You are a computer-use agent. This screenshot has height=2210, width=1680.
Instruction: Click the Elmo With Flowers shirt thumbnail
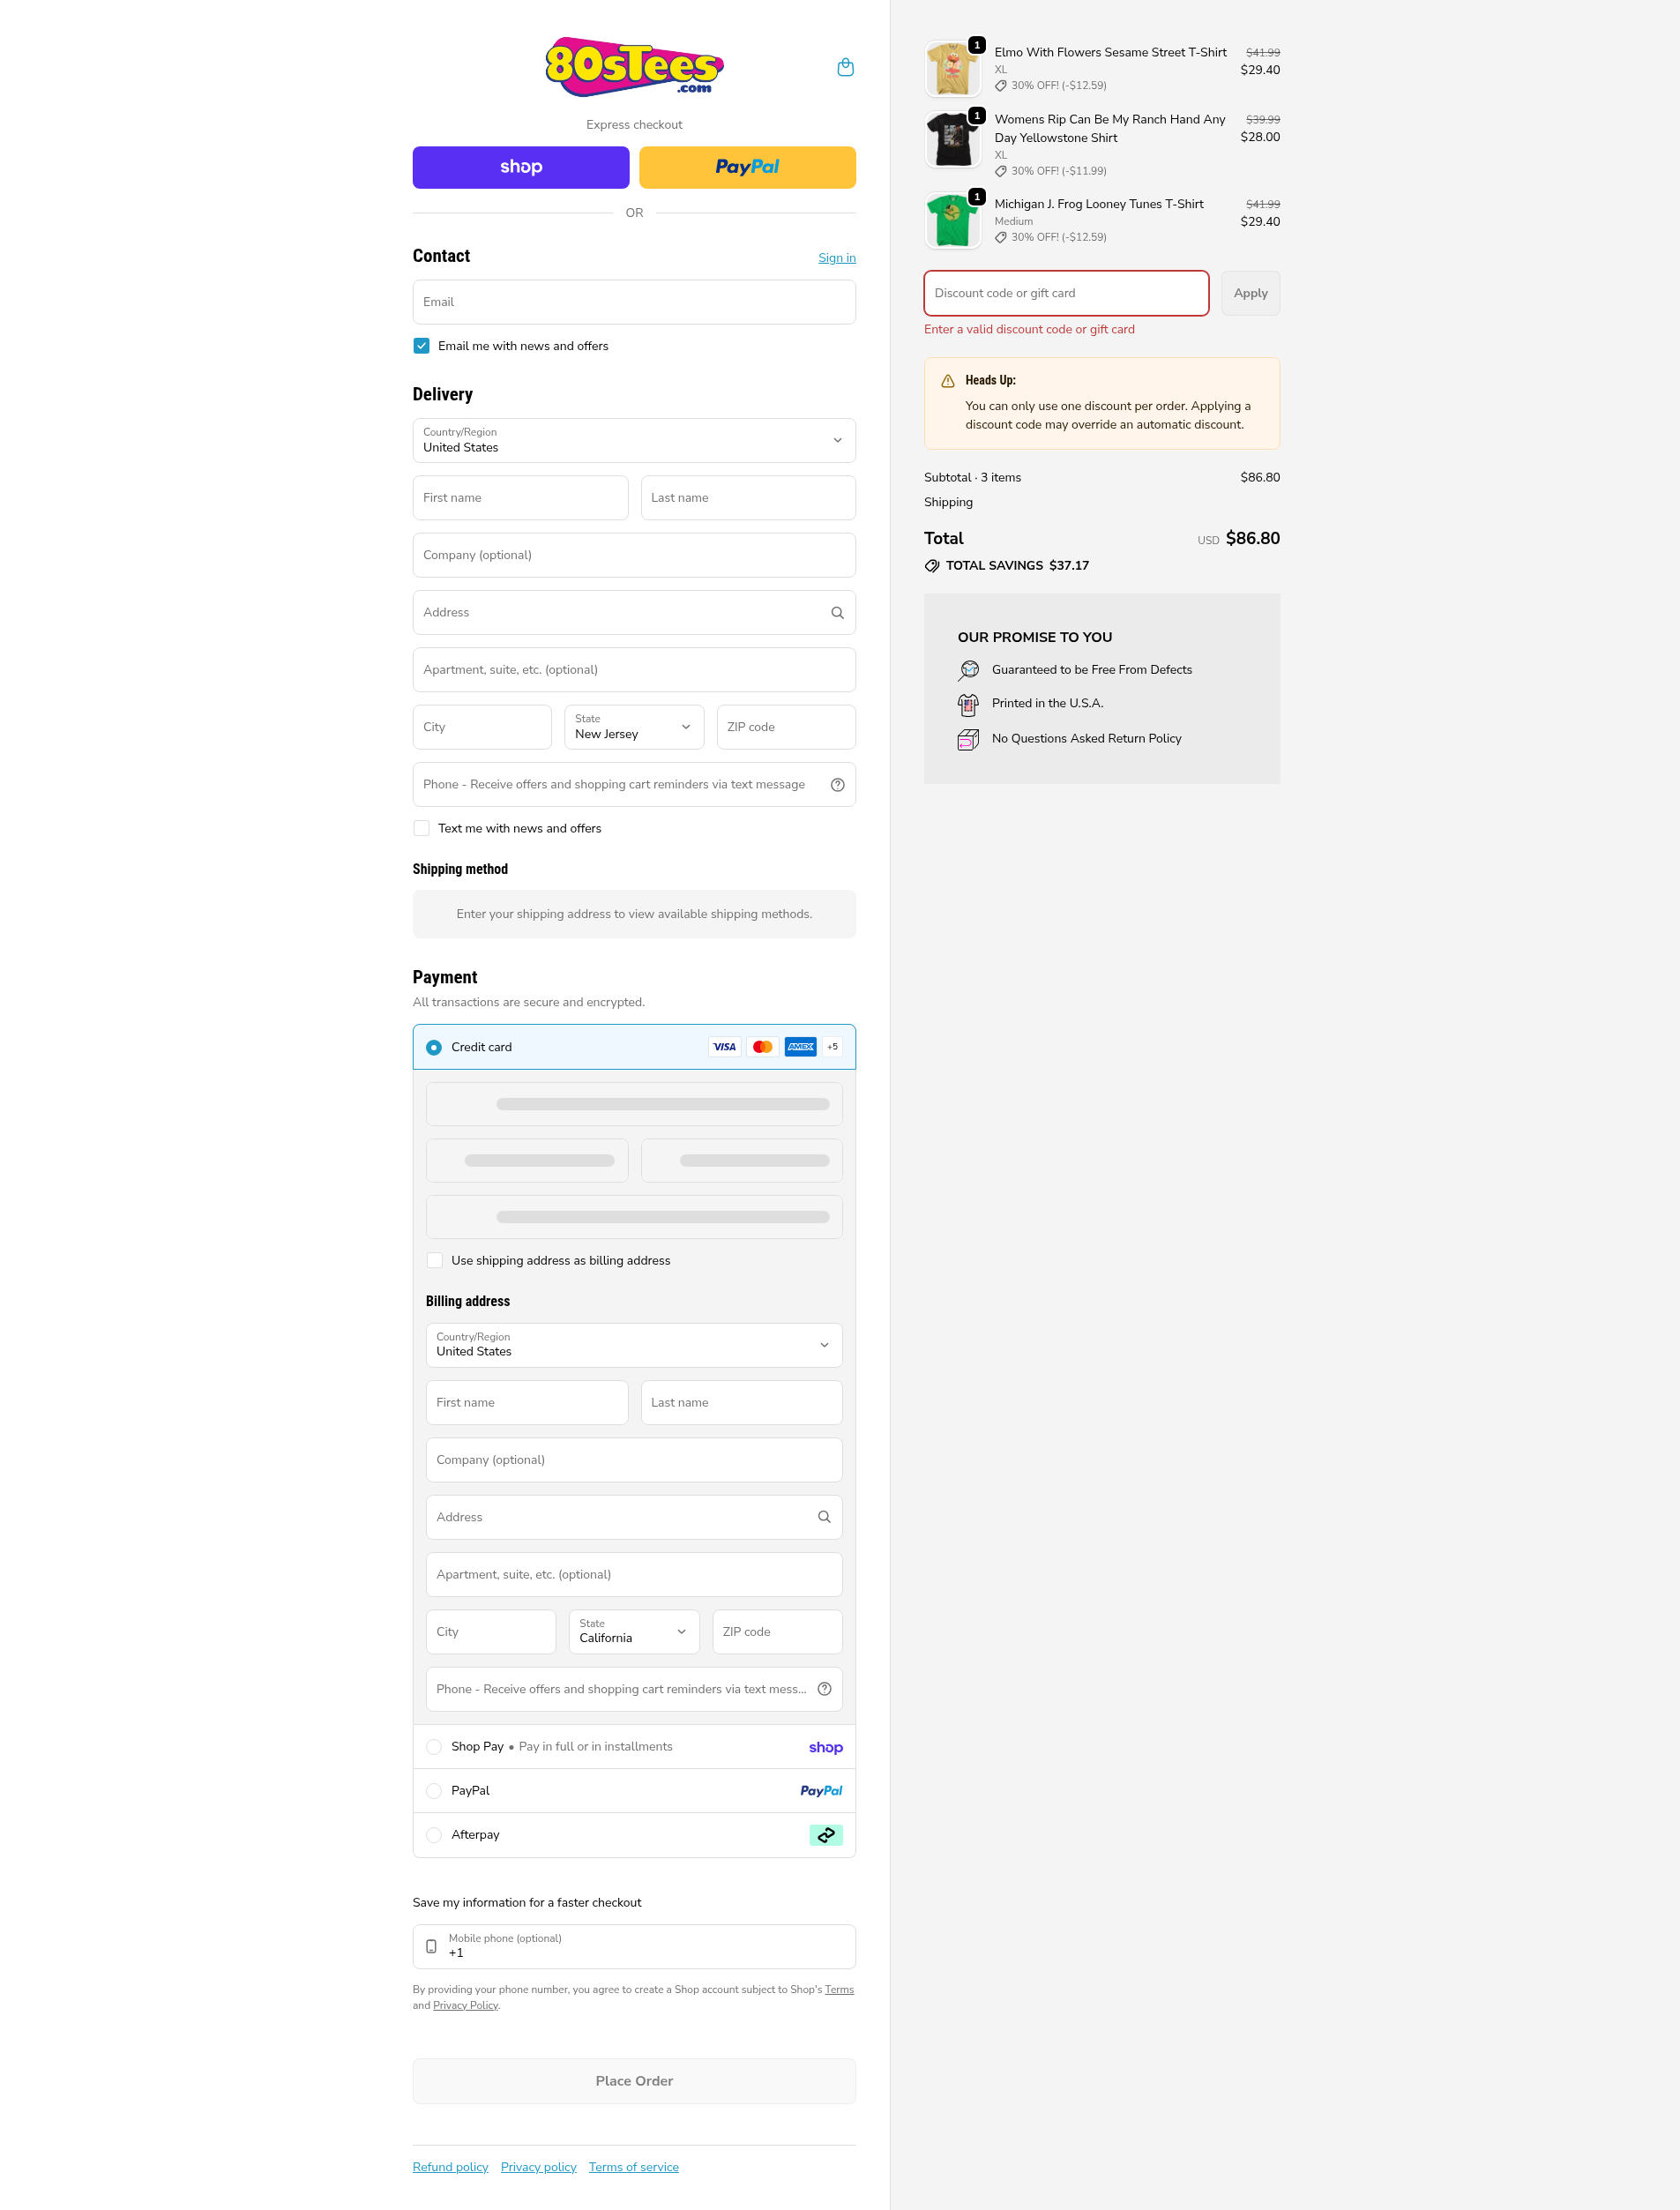(x=952, y=69)
